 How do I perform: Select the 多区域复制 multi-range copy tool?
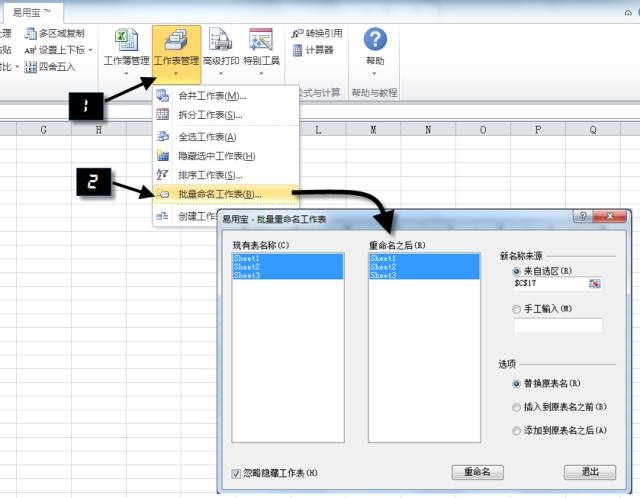point(54,33)
